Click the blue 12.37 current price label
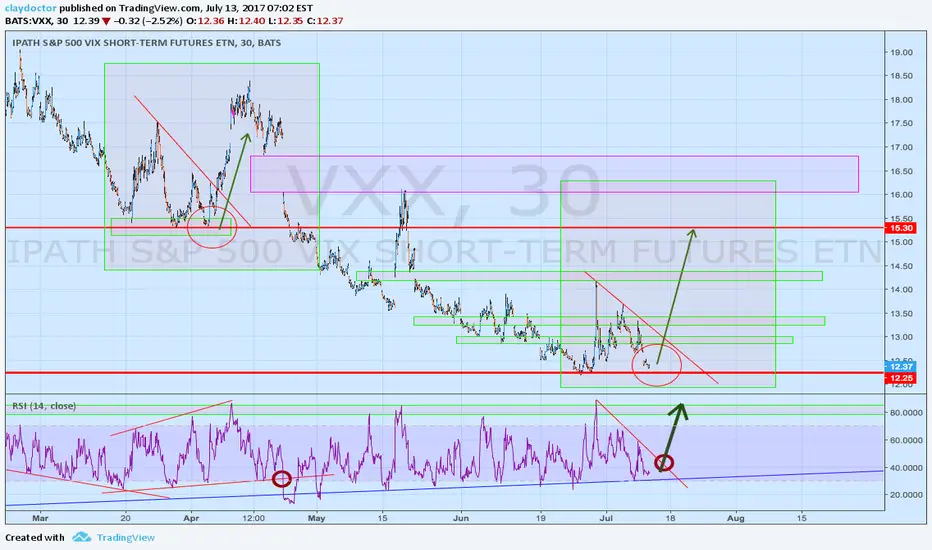Screen dimensions: 932x550 [901, 367]
